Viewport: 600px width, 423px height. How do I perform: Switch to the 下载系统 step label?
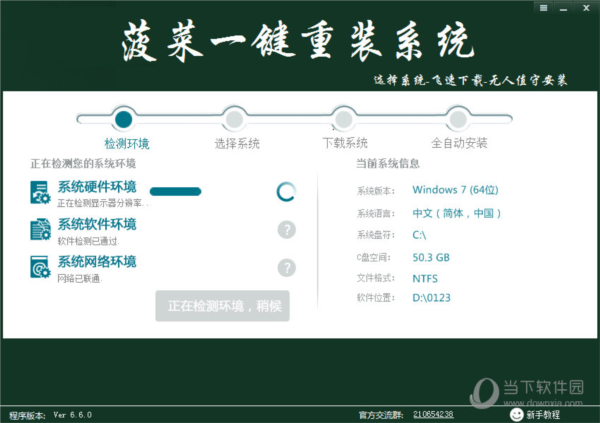(x=345, y=143)
